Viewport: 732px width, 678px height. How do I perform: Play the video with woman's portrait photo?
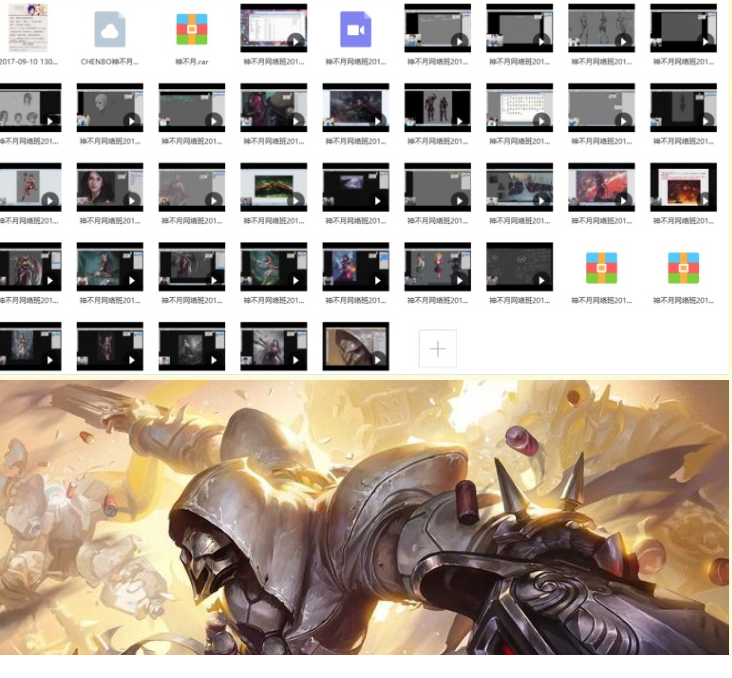click(x=110, y=187)
